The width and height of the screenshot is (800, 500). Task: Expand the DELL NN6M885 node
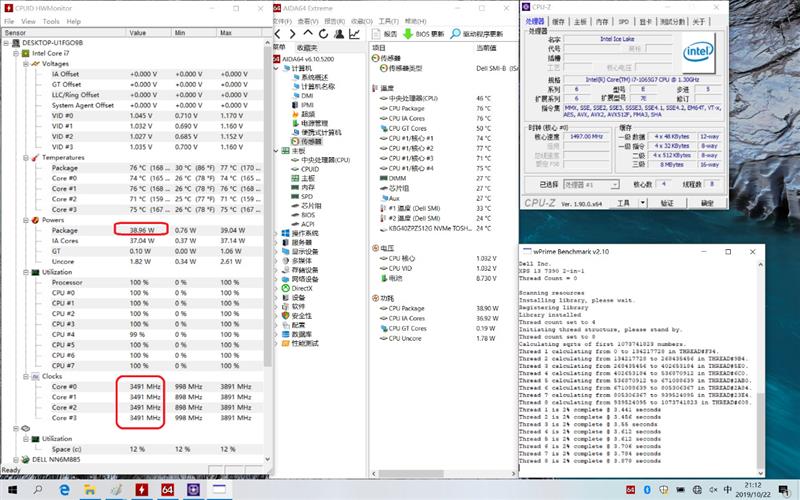point(16,460)
